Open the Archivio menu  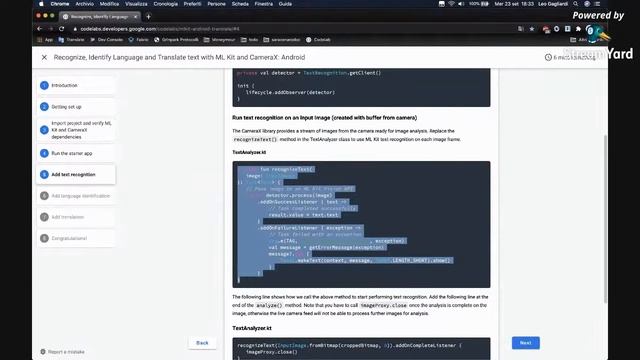(84, 4)
